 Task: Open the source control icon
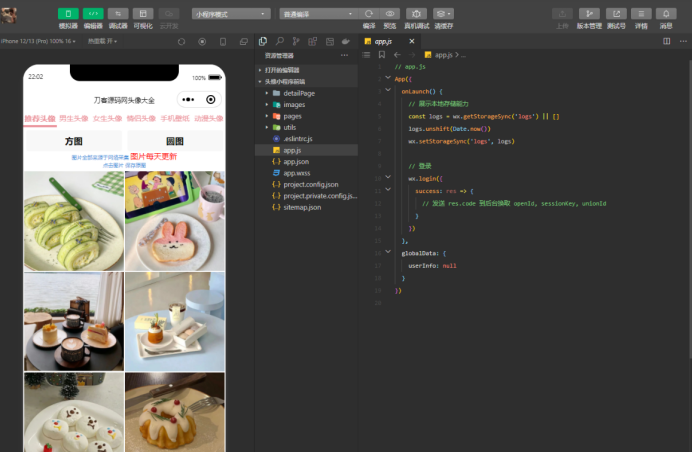coord(296,41)
